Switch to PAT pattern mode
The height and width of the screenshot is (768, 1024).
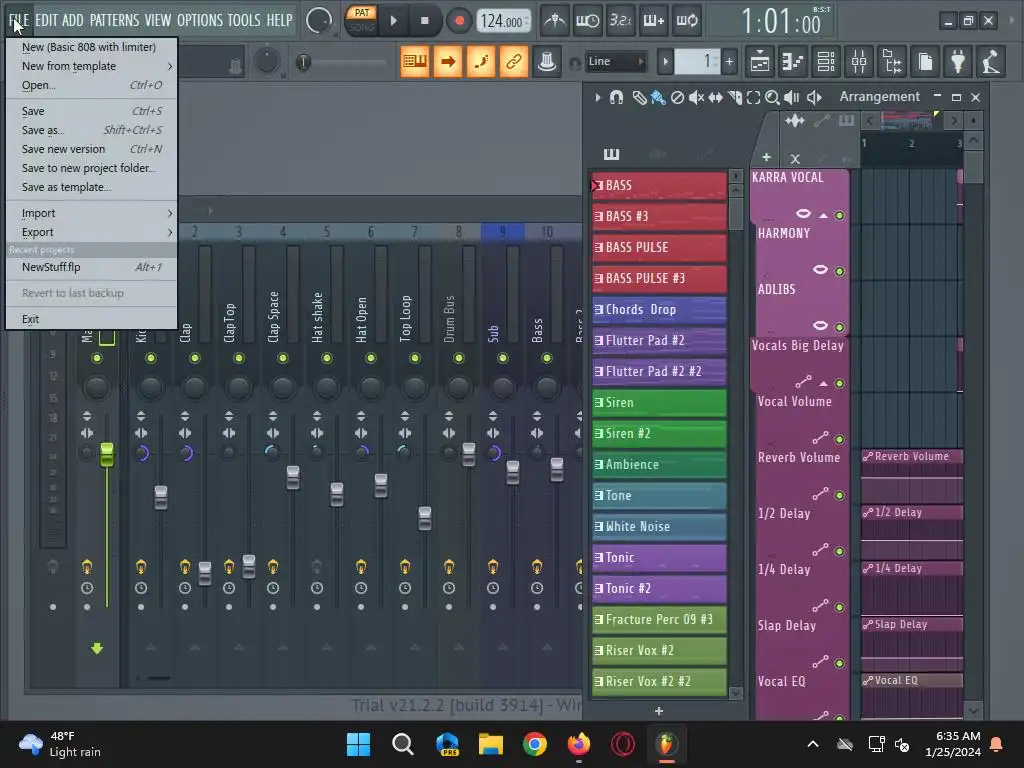coord(362,12)
